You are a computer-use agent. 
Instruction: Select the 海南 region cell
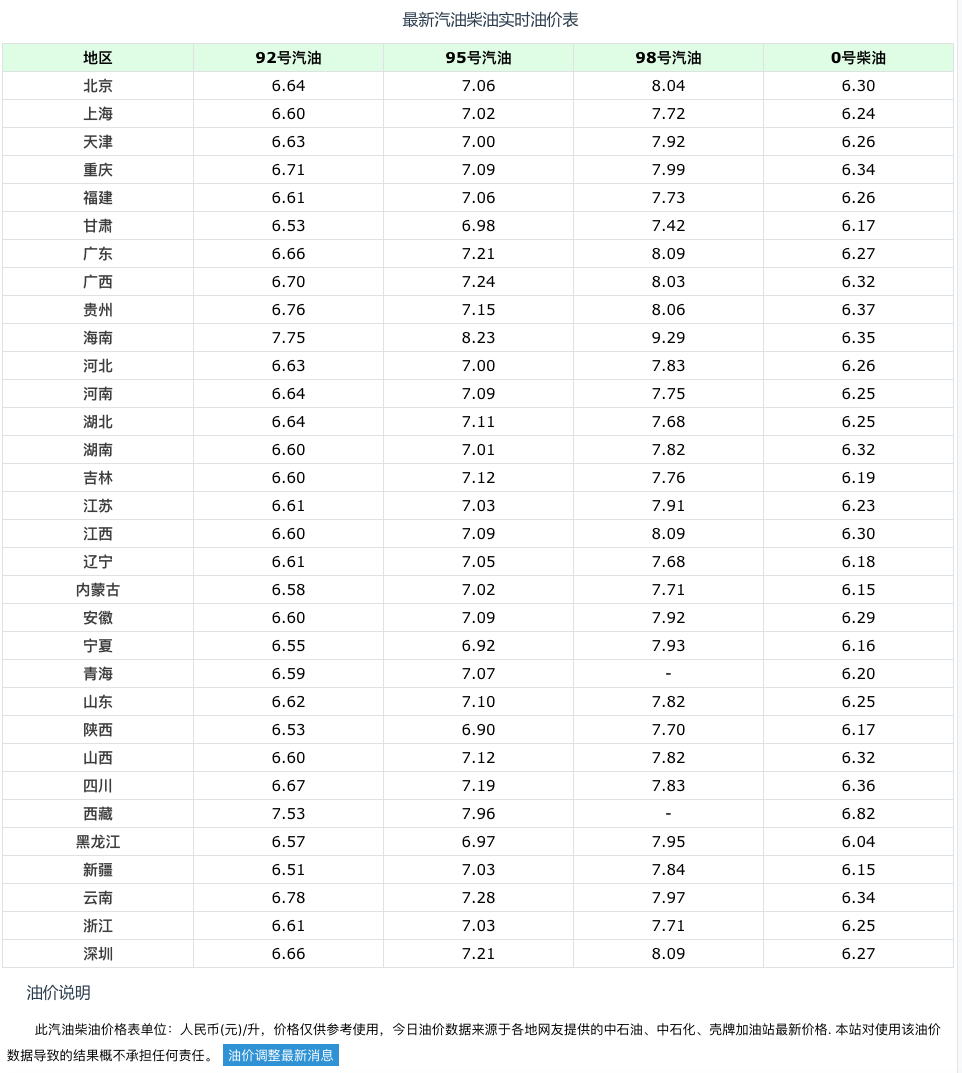coord(98,338)
